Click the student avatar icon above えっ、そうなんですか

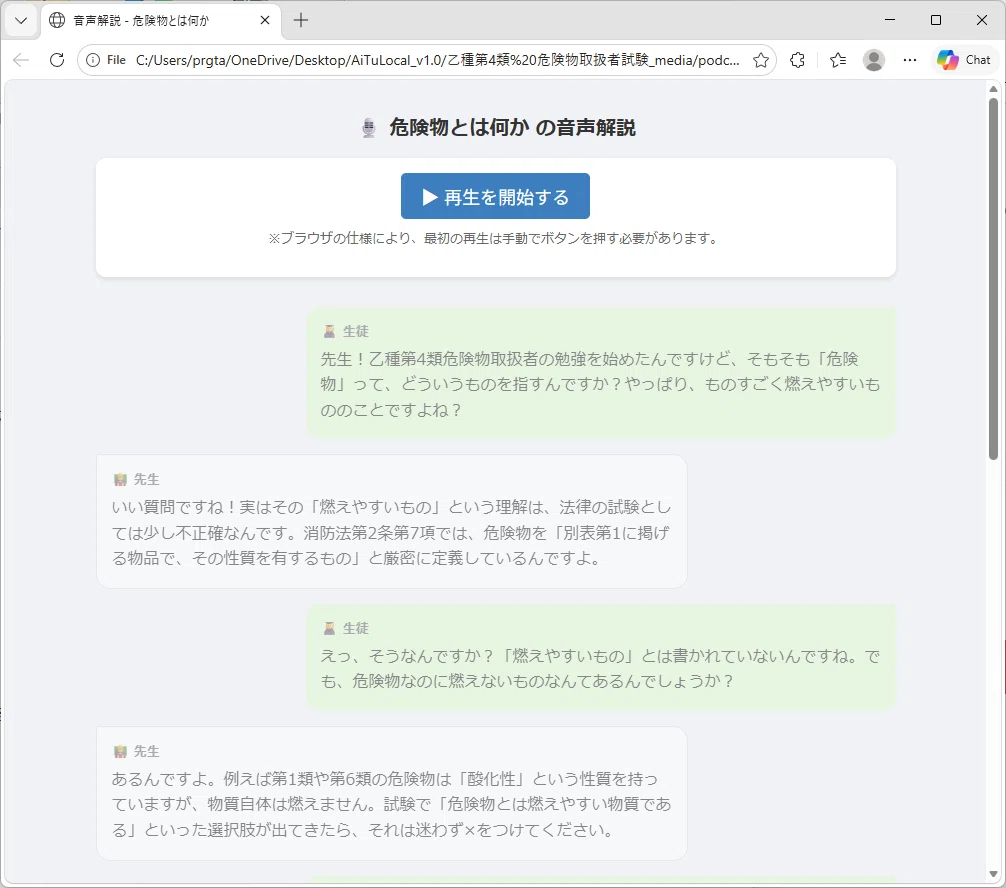329,628
